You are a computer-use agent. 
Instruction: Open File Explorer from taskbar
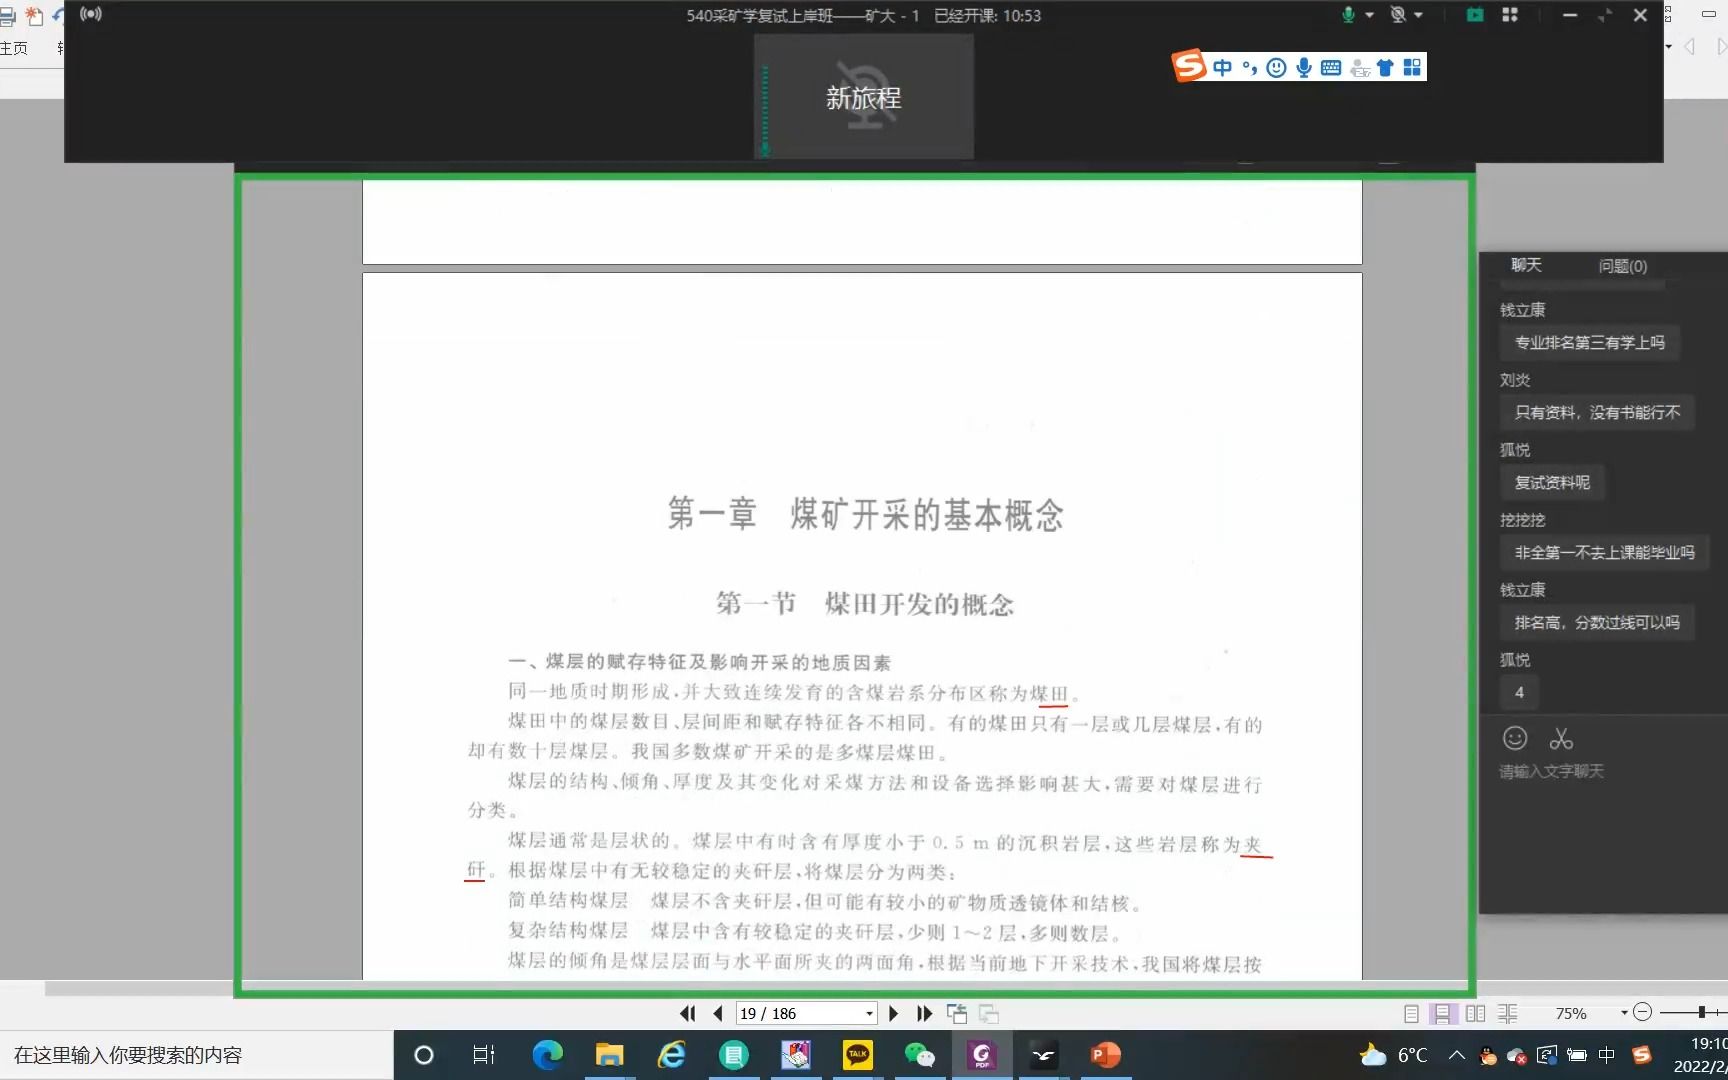(609, 1055)
